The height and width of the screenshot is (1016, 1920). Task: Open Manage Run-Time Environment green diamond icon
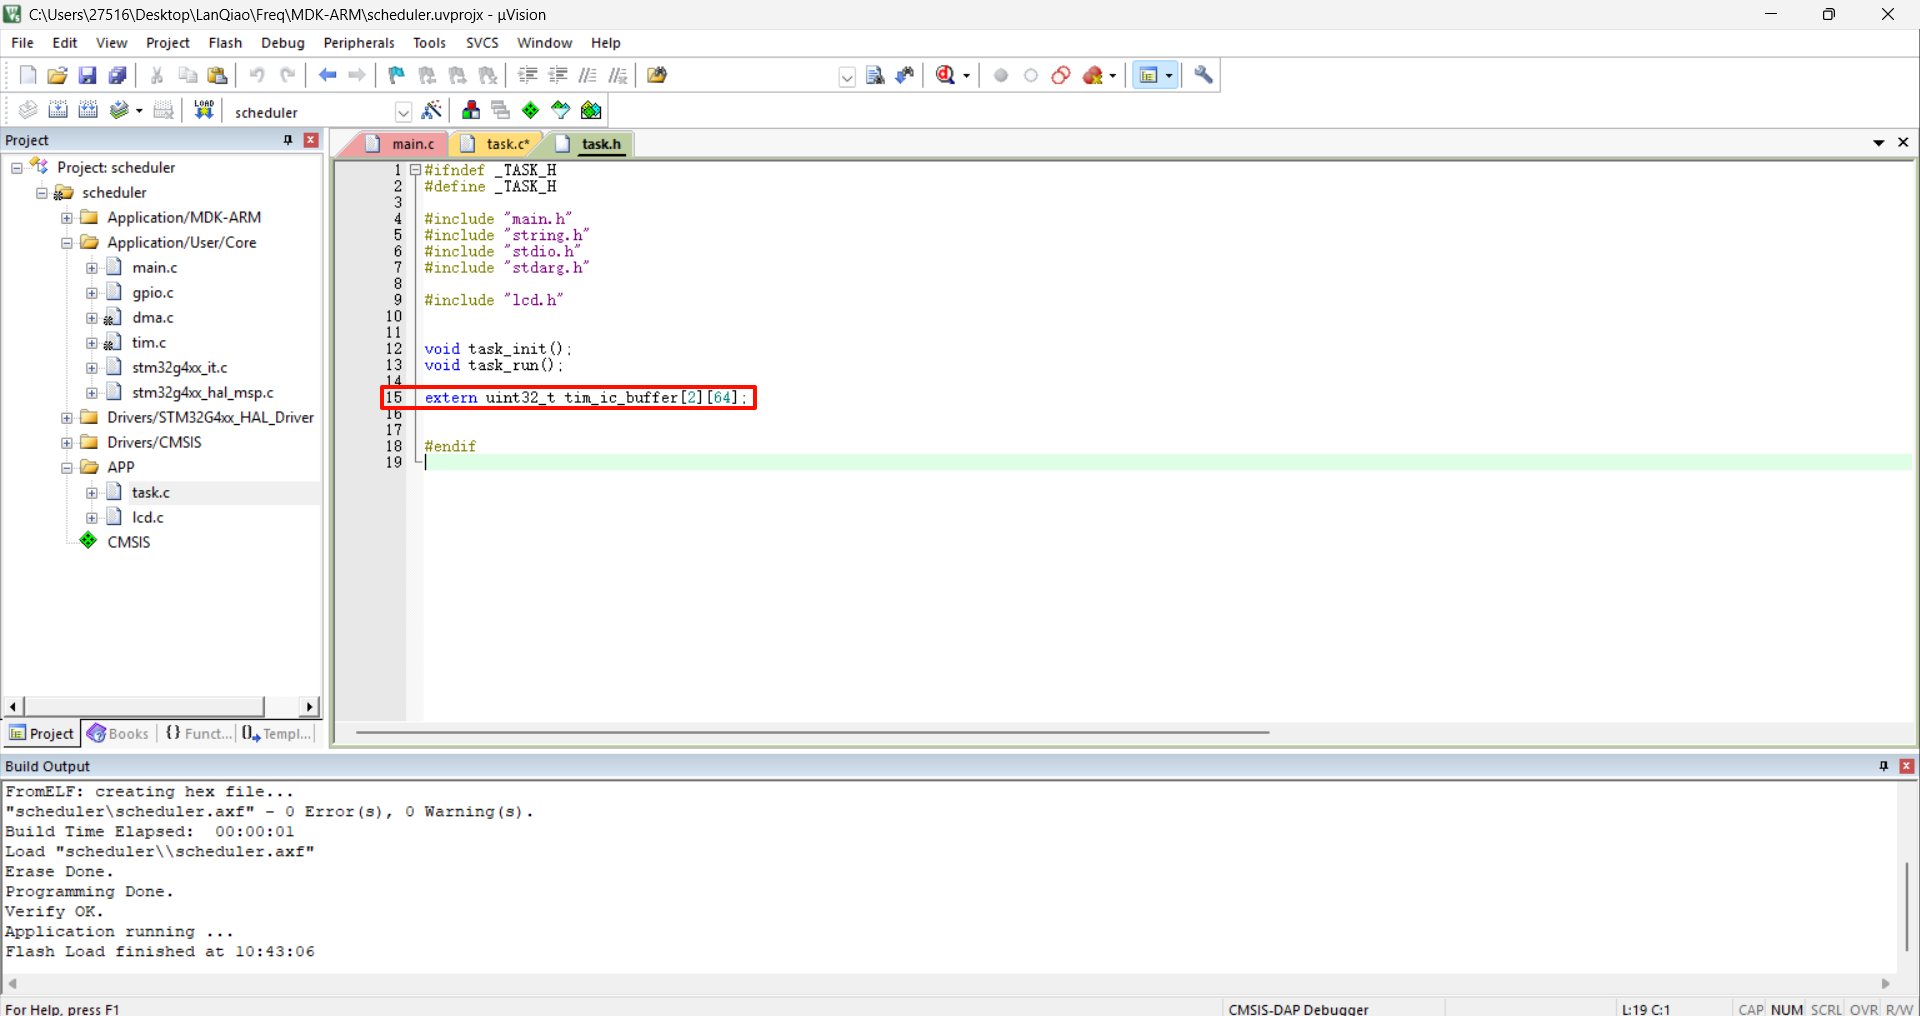530,111
